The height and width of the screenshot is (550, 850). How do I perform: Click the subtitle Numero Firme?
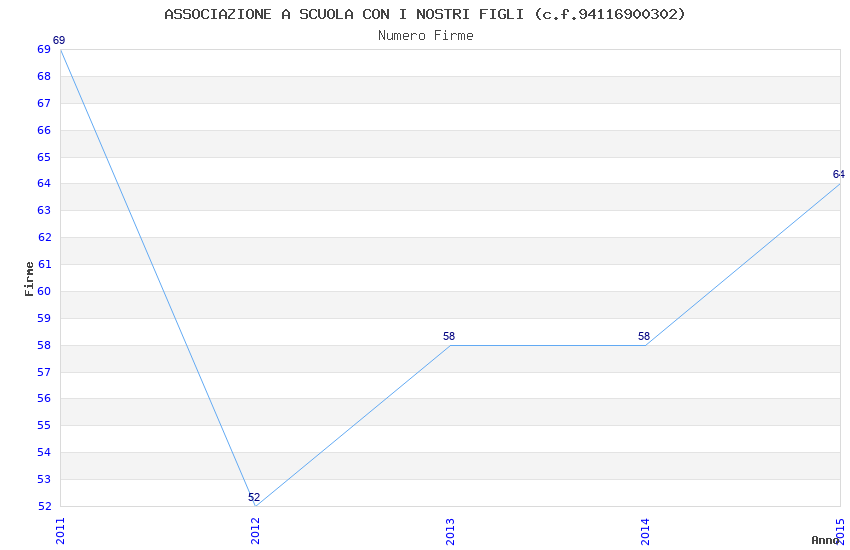click(426, 35)
